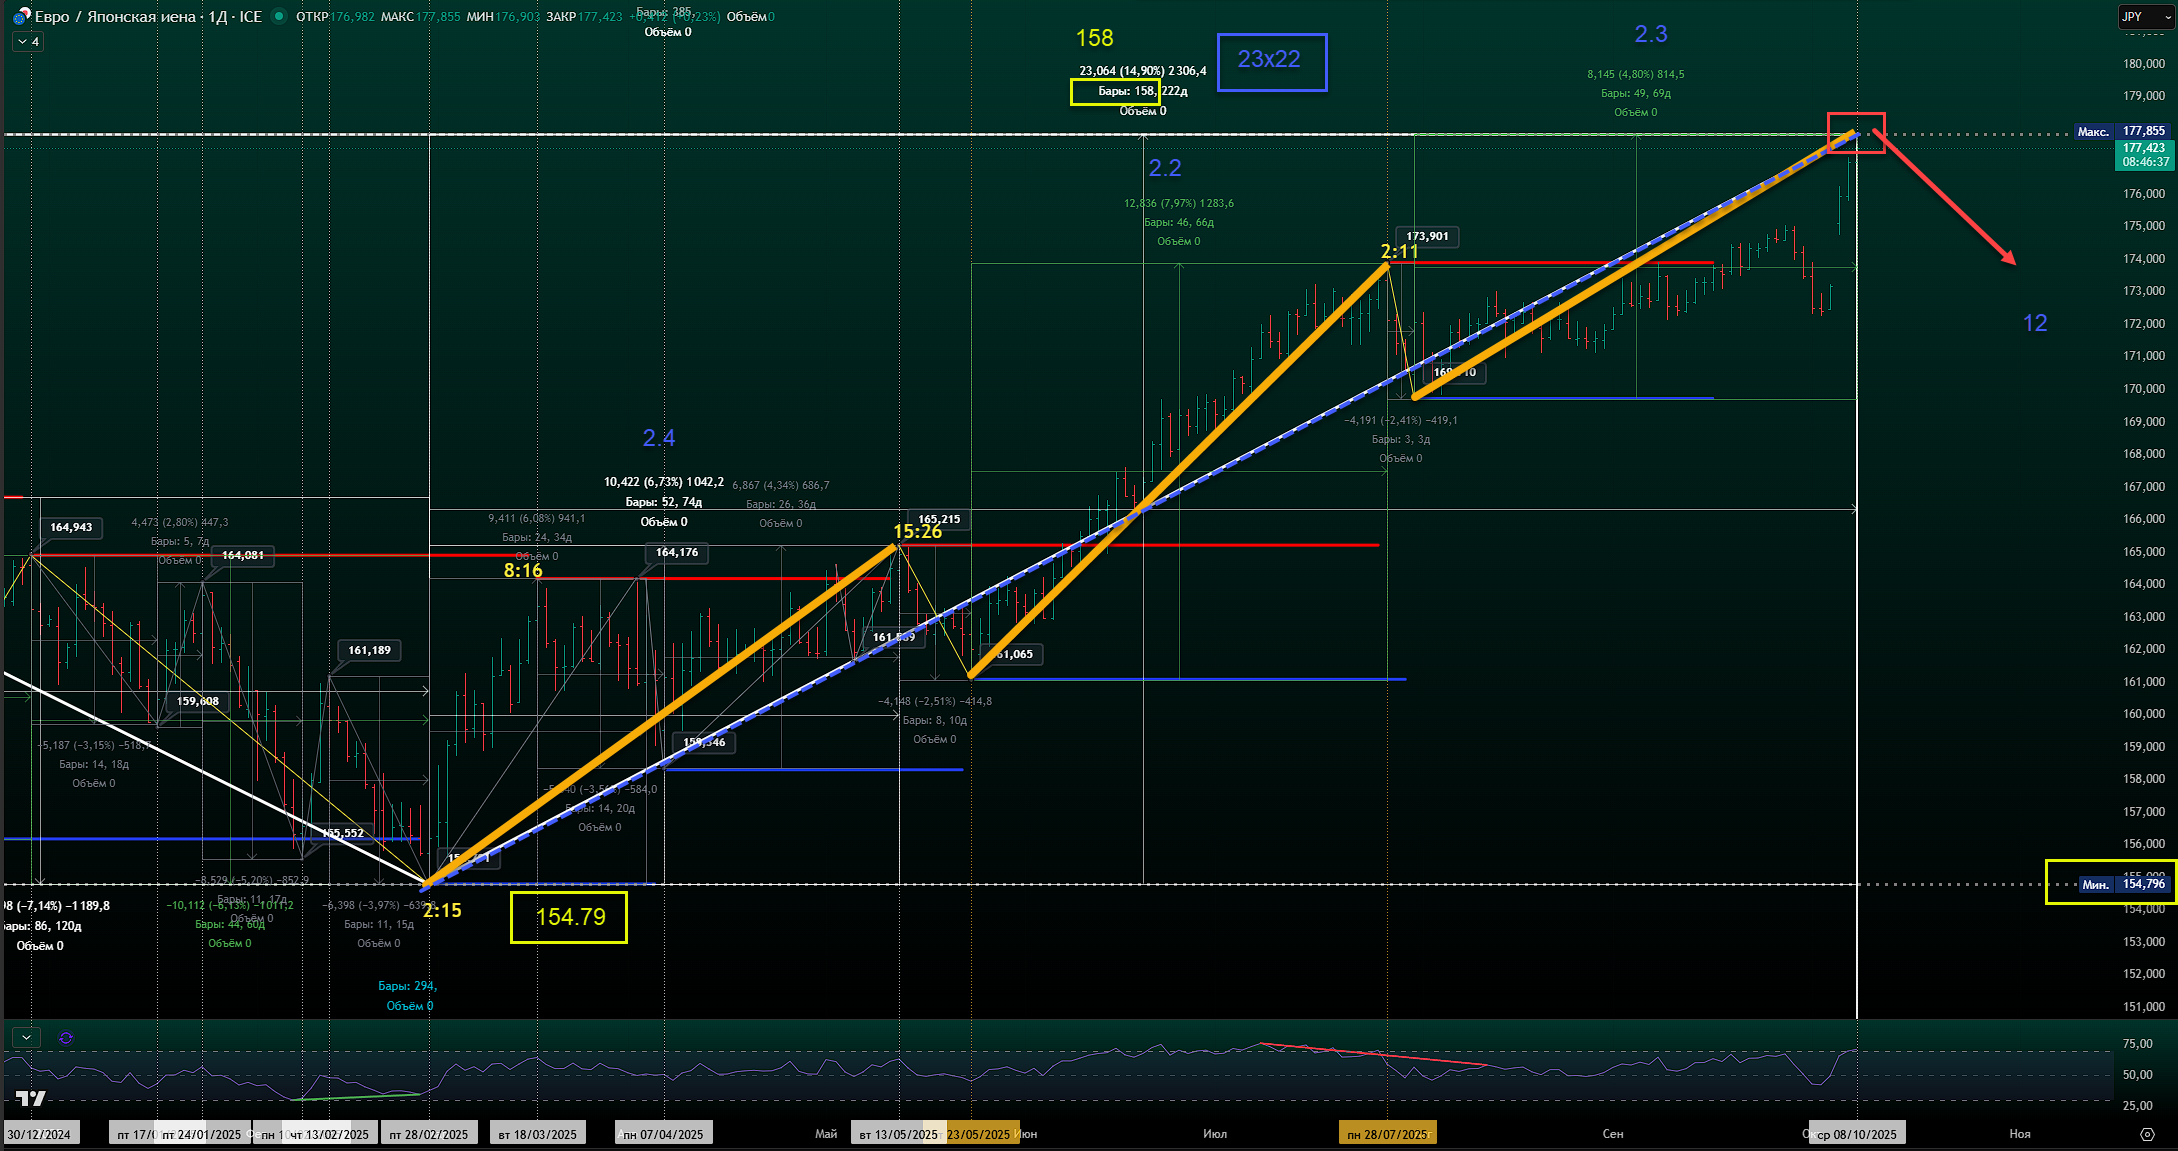
Task: Click the current price 177,423 countdown label
Action: click(2146, 155)
